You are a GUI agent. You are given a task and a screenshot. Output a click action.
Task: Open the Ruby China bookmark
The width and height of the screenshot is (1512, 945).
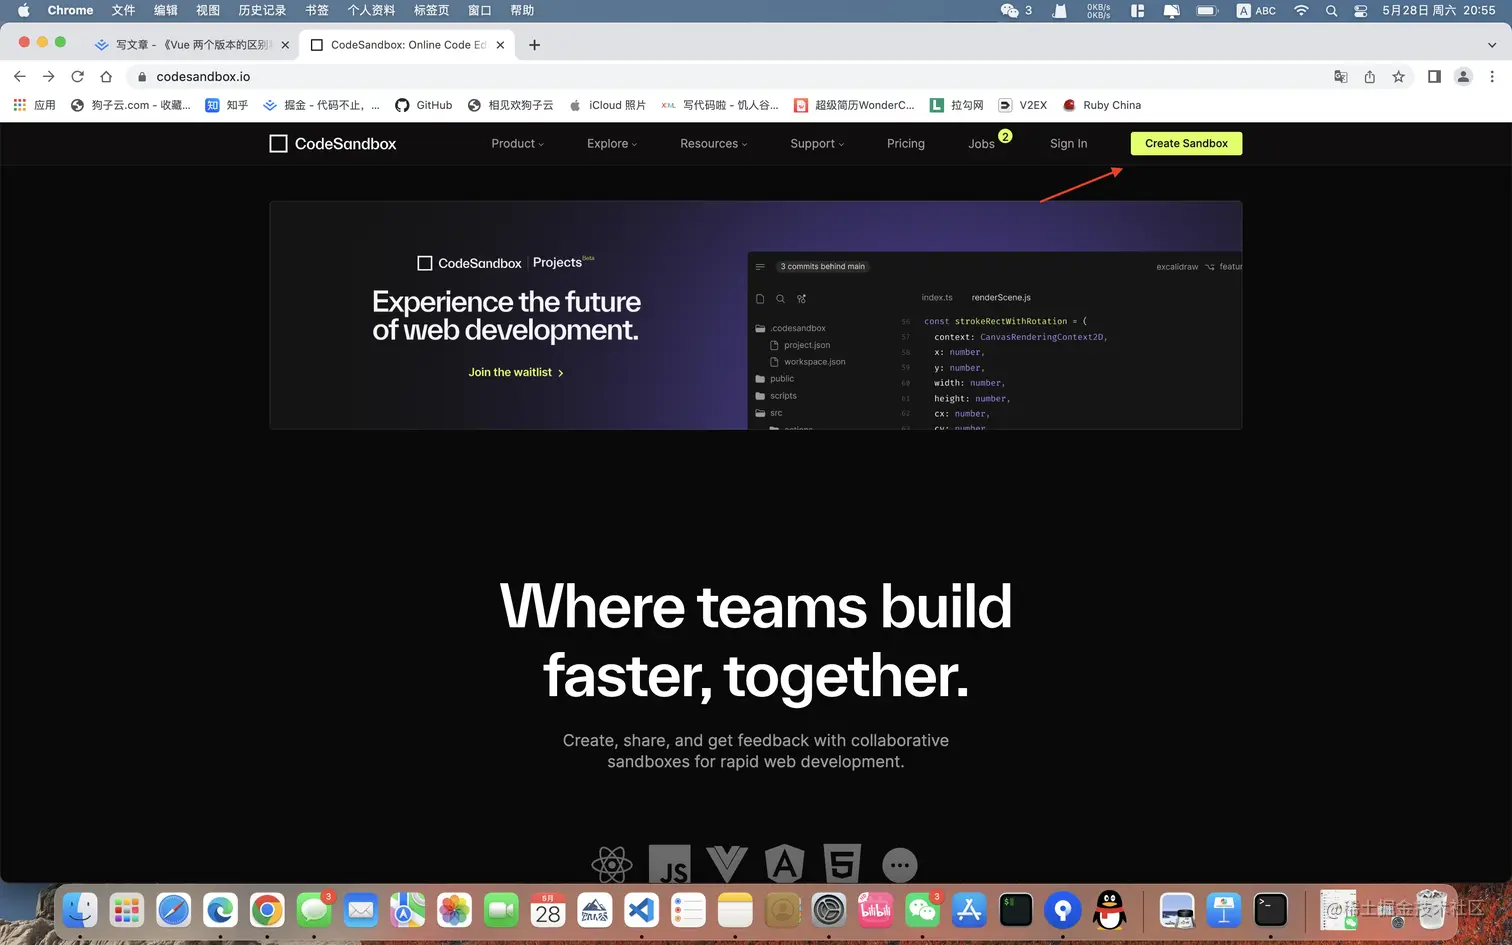pos(1101,105)
